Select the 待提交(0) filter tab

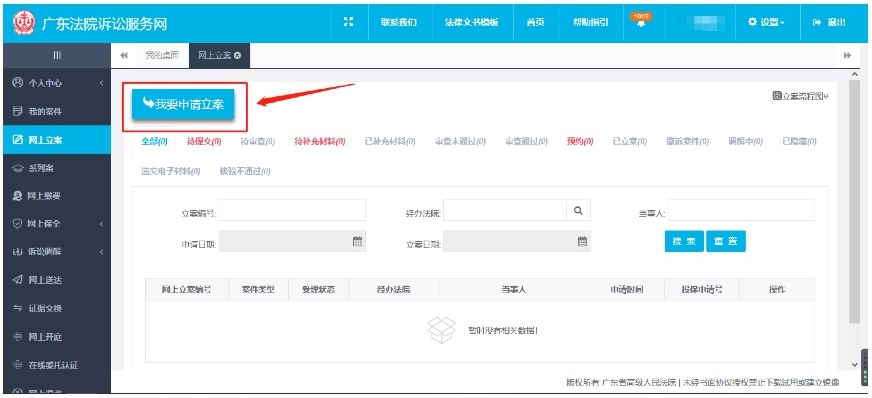click(x=204, y=142)
